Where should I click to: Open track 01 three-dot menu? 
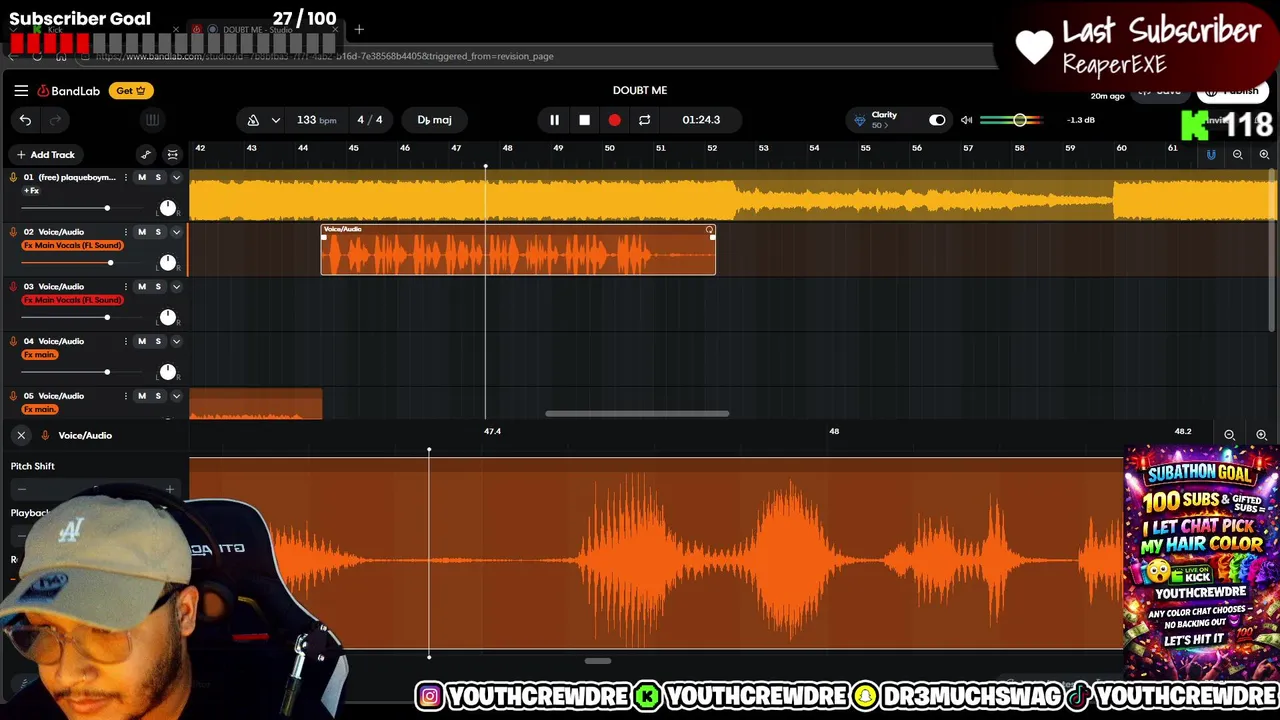click(x=125, y=177)
